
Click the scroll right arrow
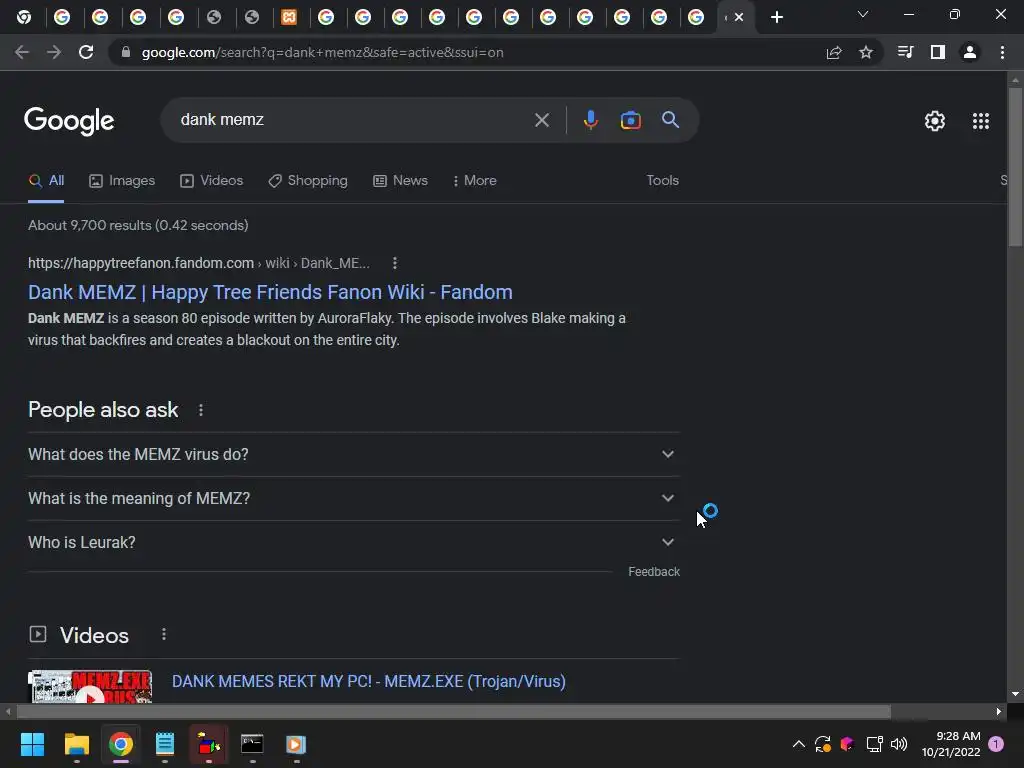point(999,711)
